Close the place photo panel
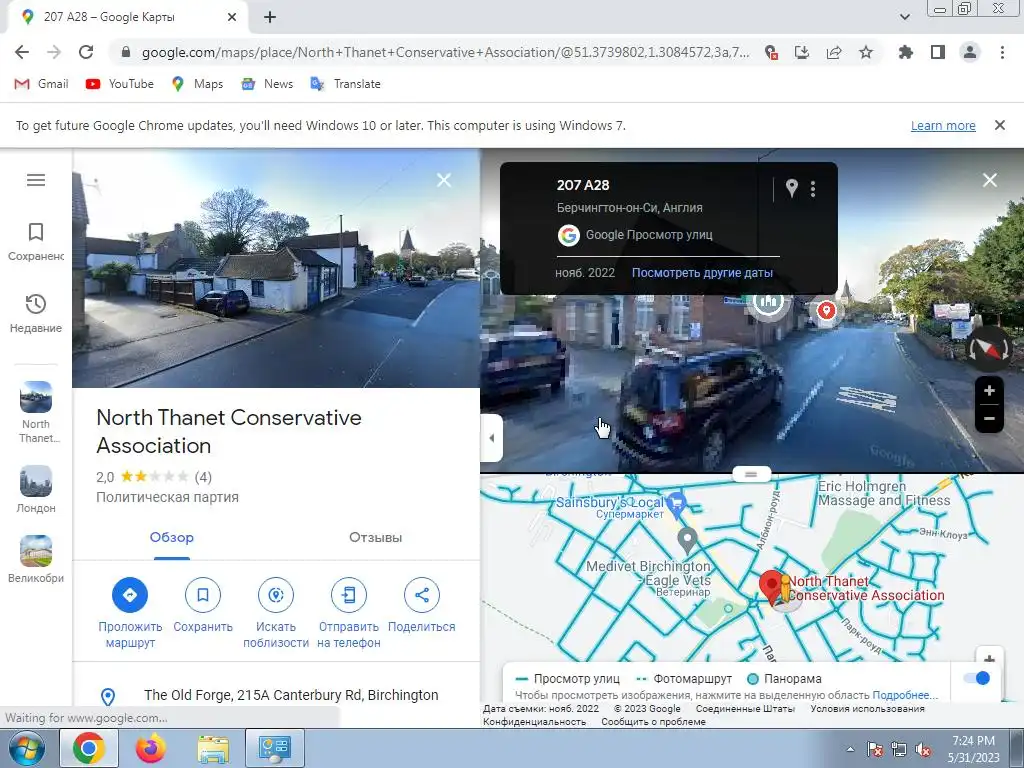Viewport: 1024px width, 768px height. pyautogui.click(x=443, y=180)
